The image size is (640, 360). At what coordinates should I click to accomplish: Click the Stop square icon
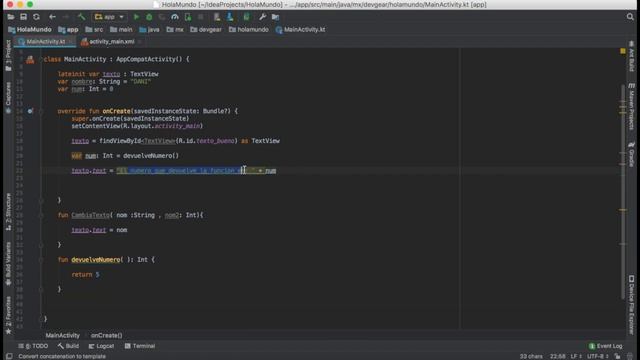click(x=200, y=17)
